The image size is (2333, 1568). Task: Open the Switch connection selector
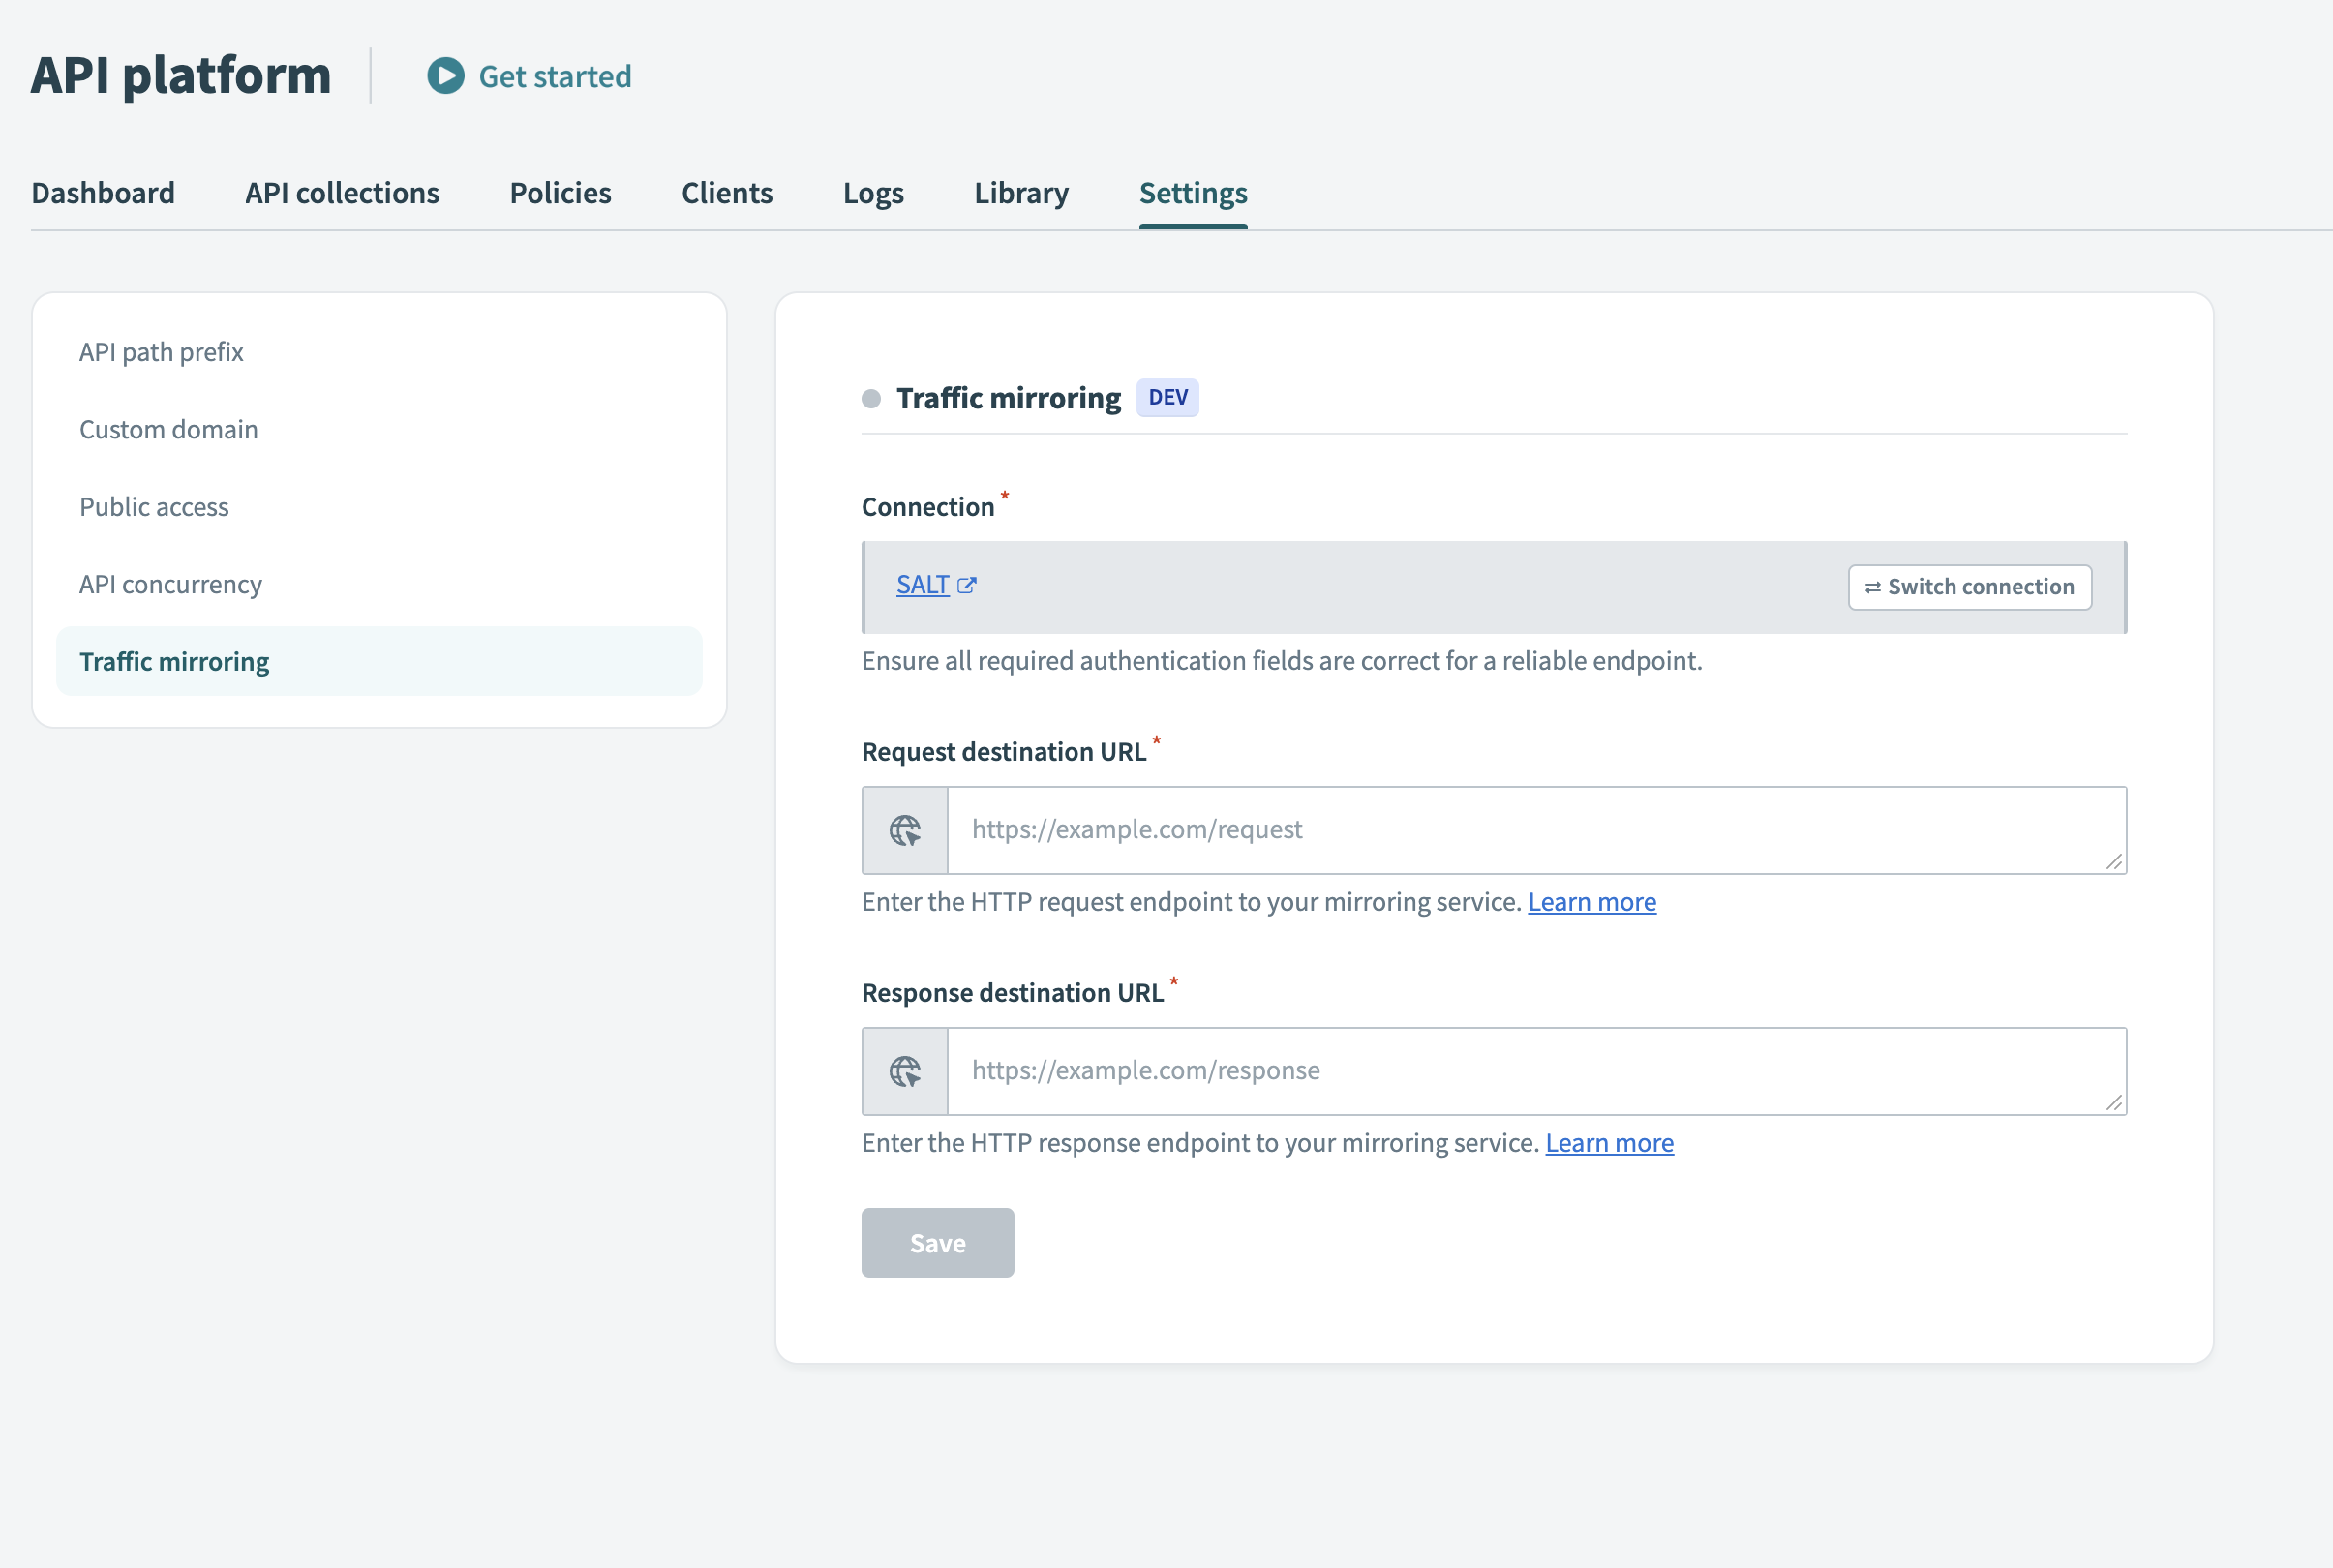(x=1968, y=587)
